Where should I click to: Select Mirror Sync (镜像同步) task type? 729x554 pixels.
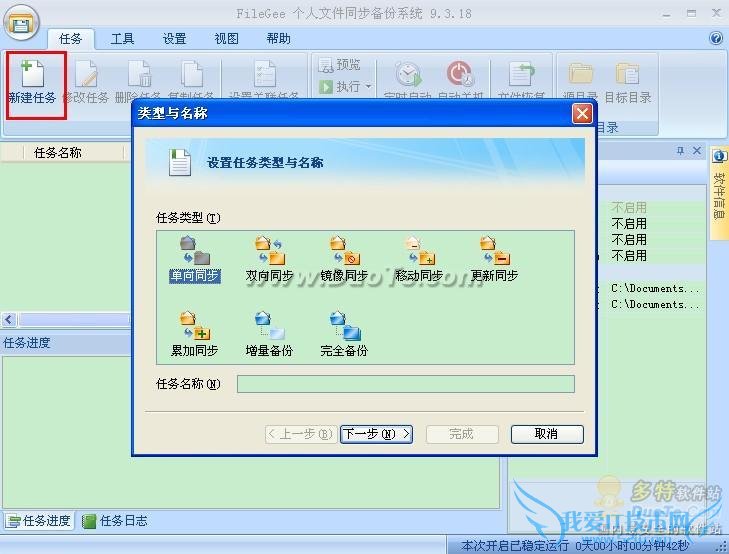click(344, 259)
